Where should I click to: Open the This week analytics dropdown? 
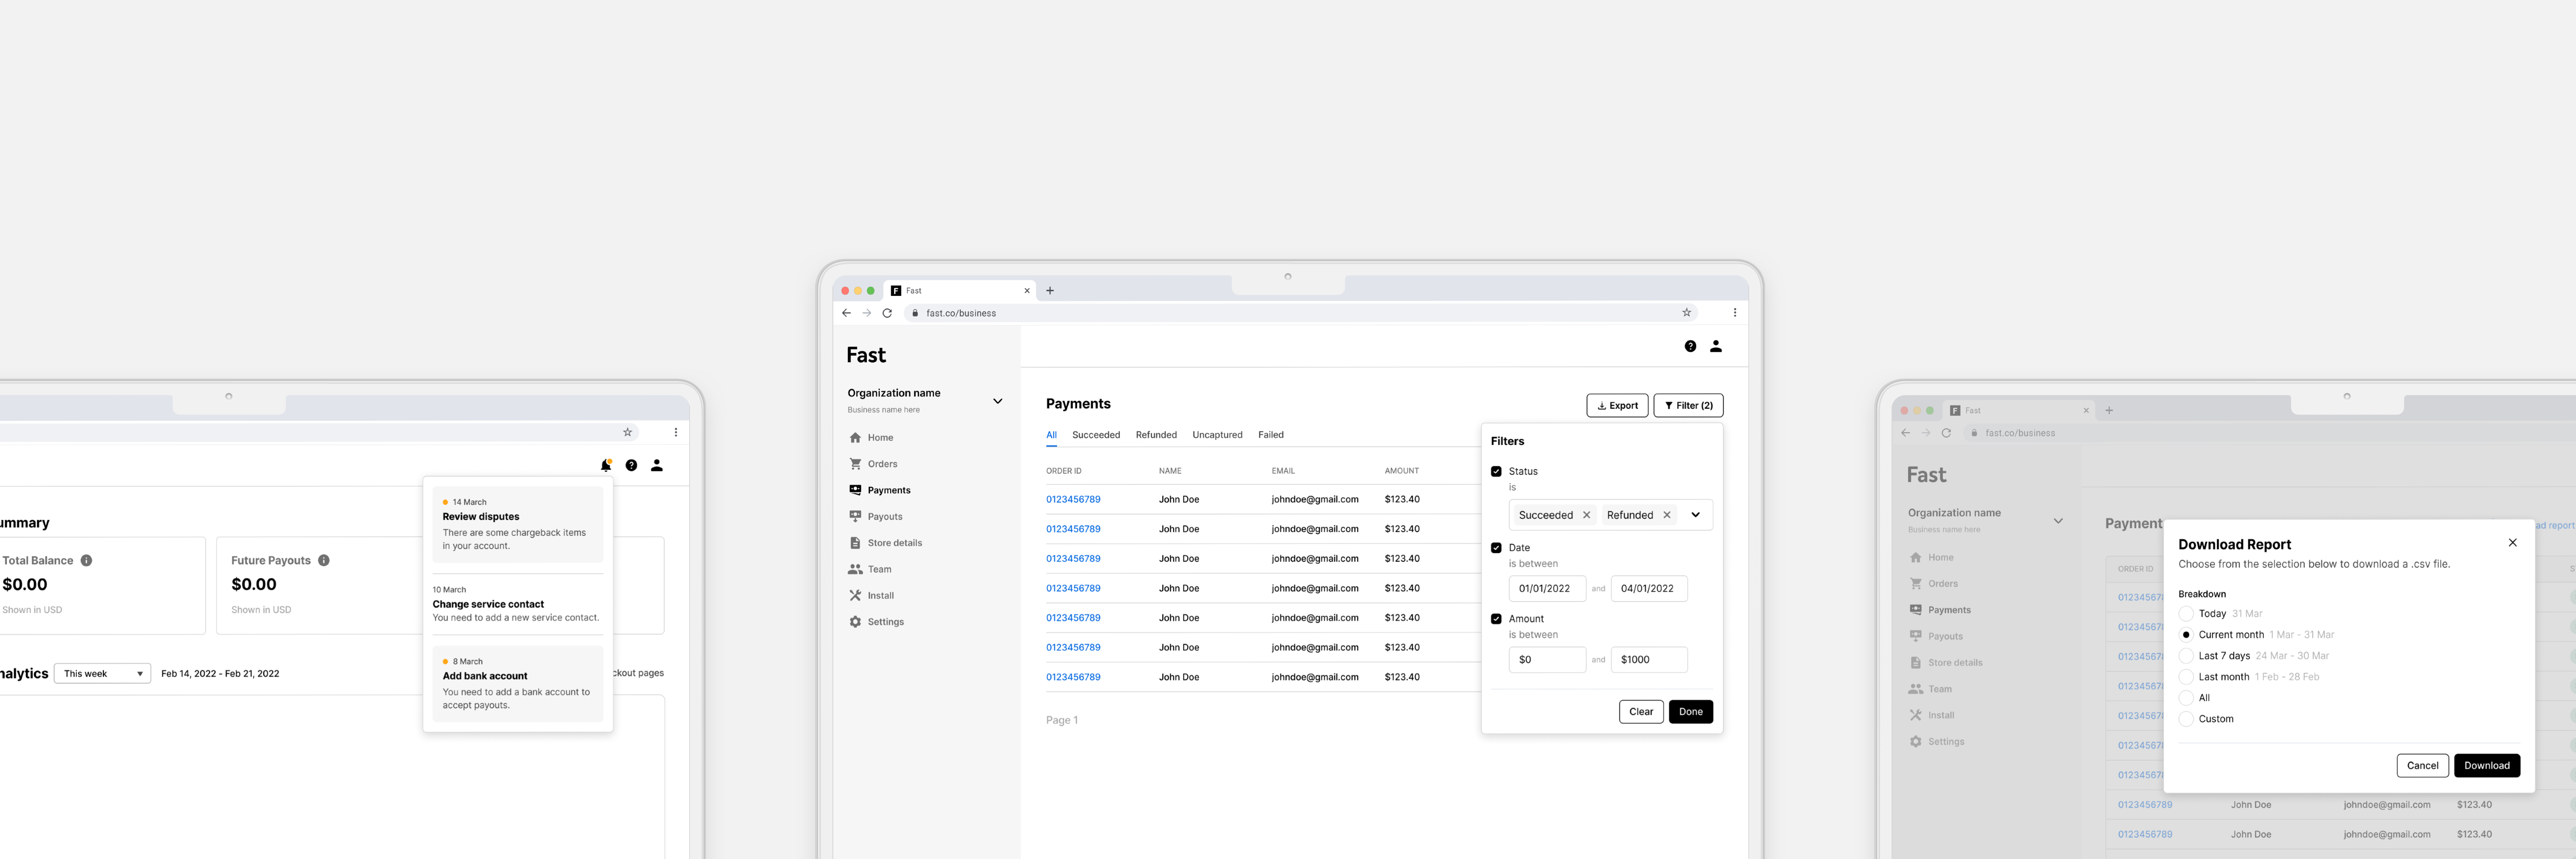(102, 674)
